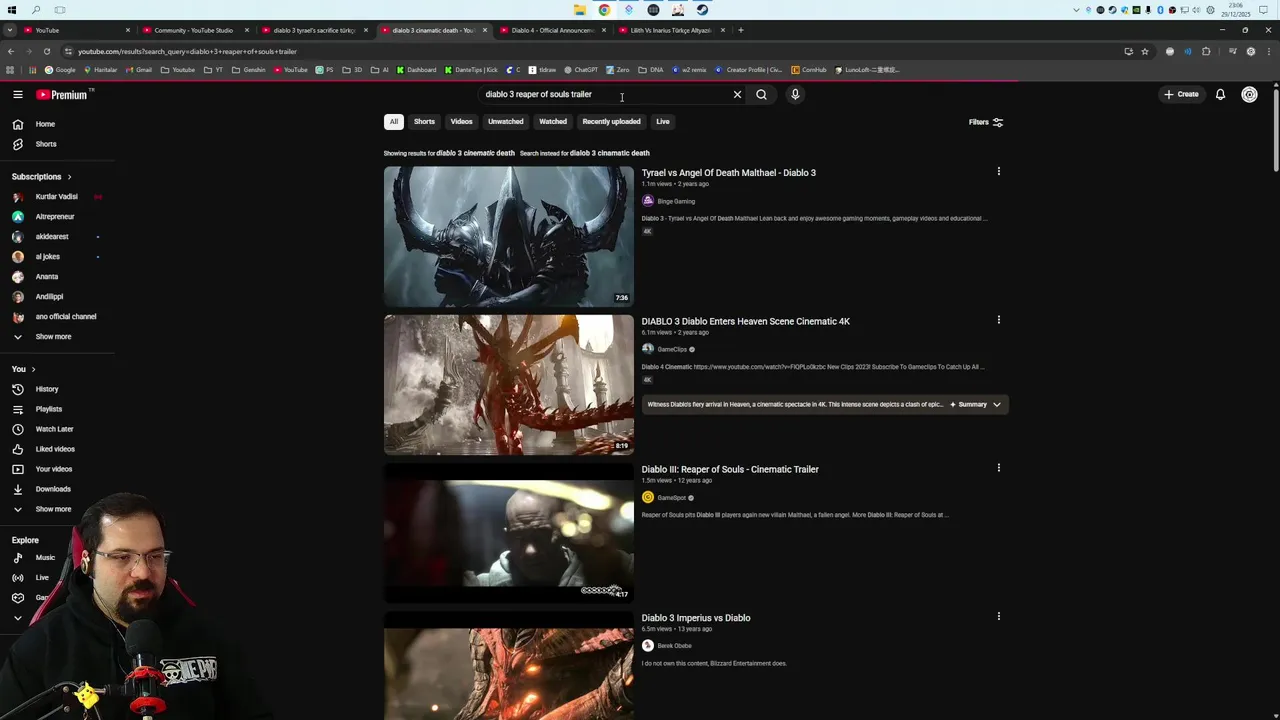Image resolution: width=1280 pixels, height=720 pixels.
Task: Click the magnifier search button
Action: 761,94
